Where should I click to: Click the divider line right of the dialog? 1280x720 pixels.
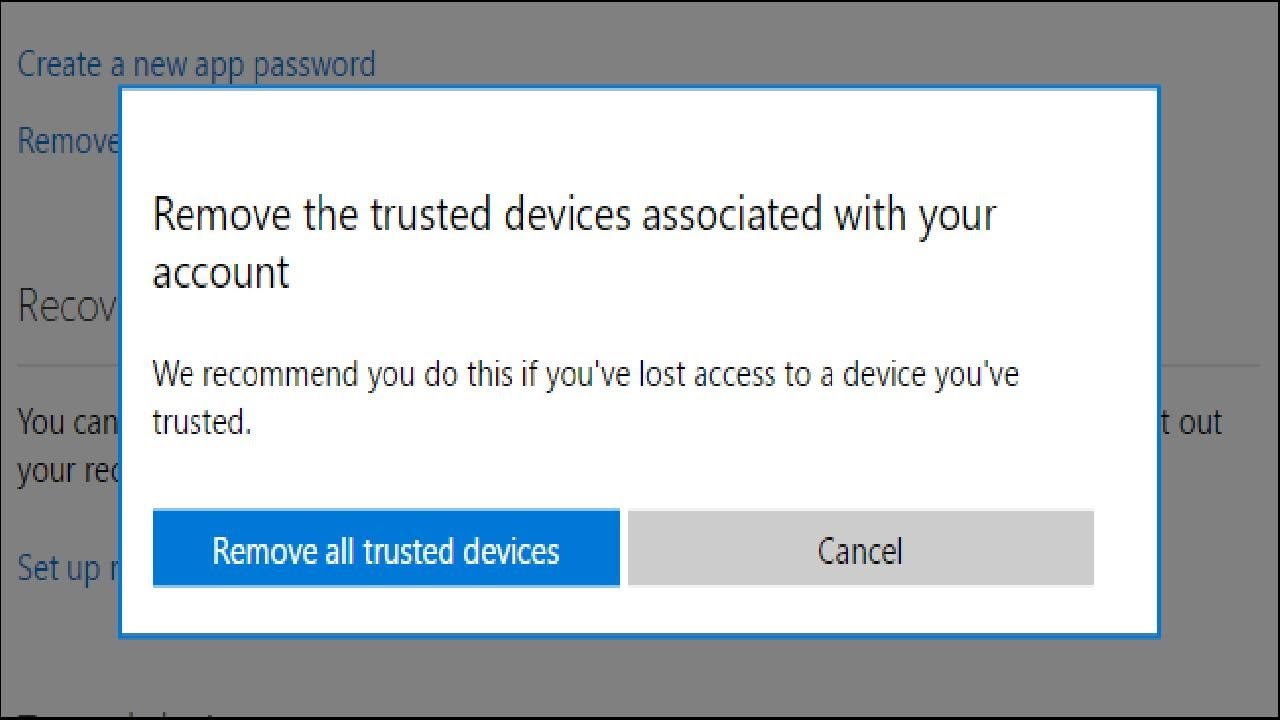[x=1208, y=365]
